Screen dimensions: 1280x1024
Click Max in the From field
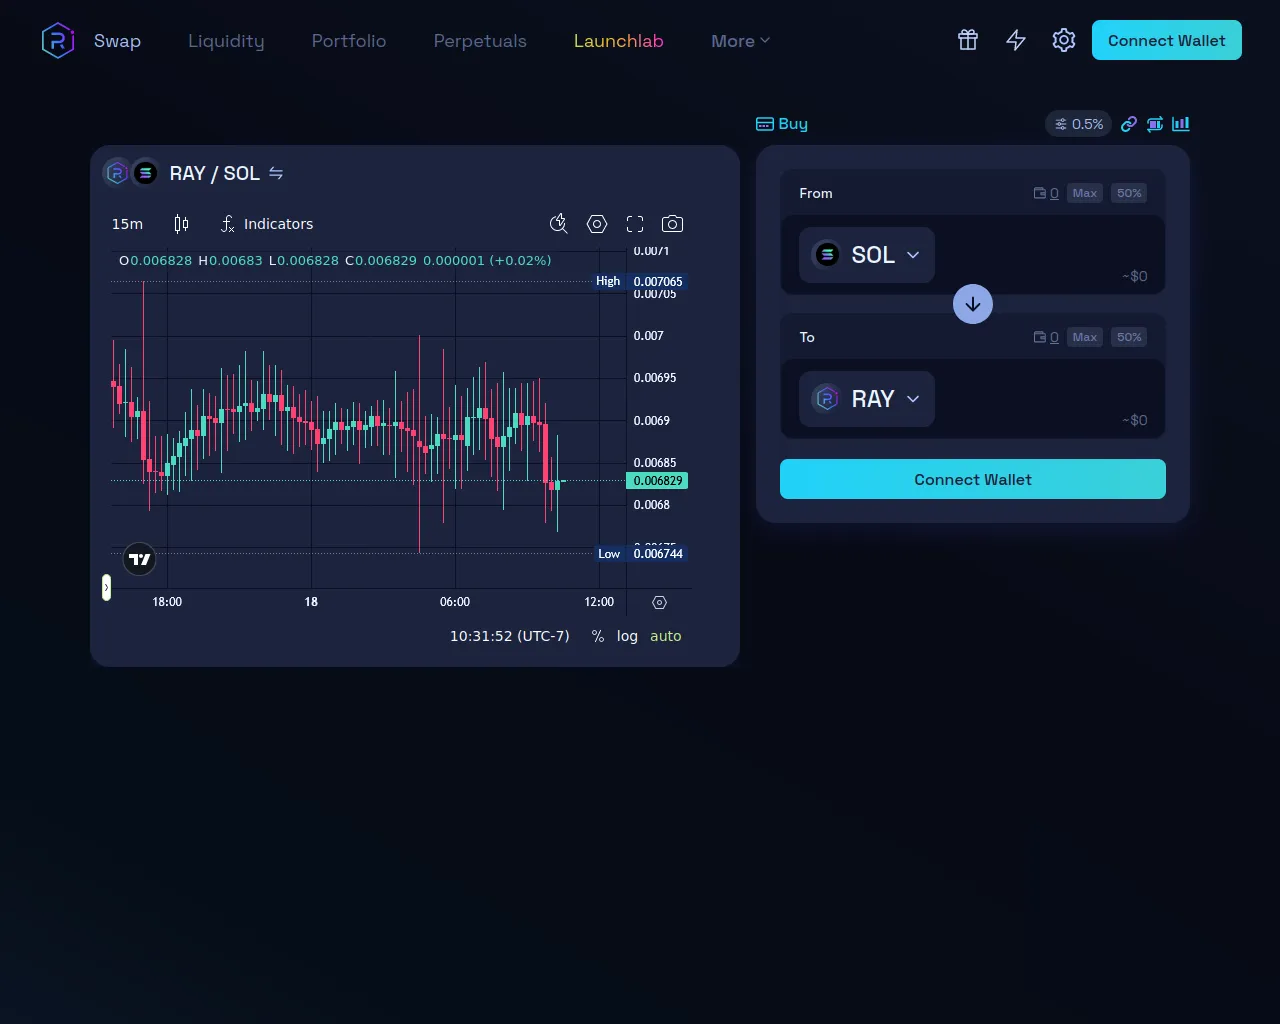click(x=1085, y=193)
